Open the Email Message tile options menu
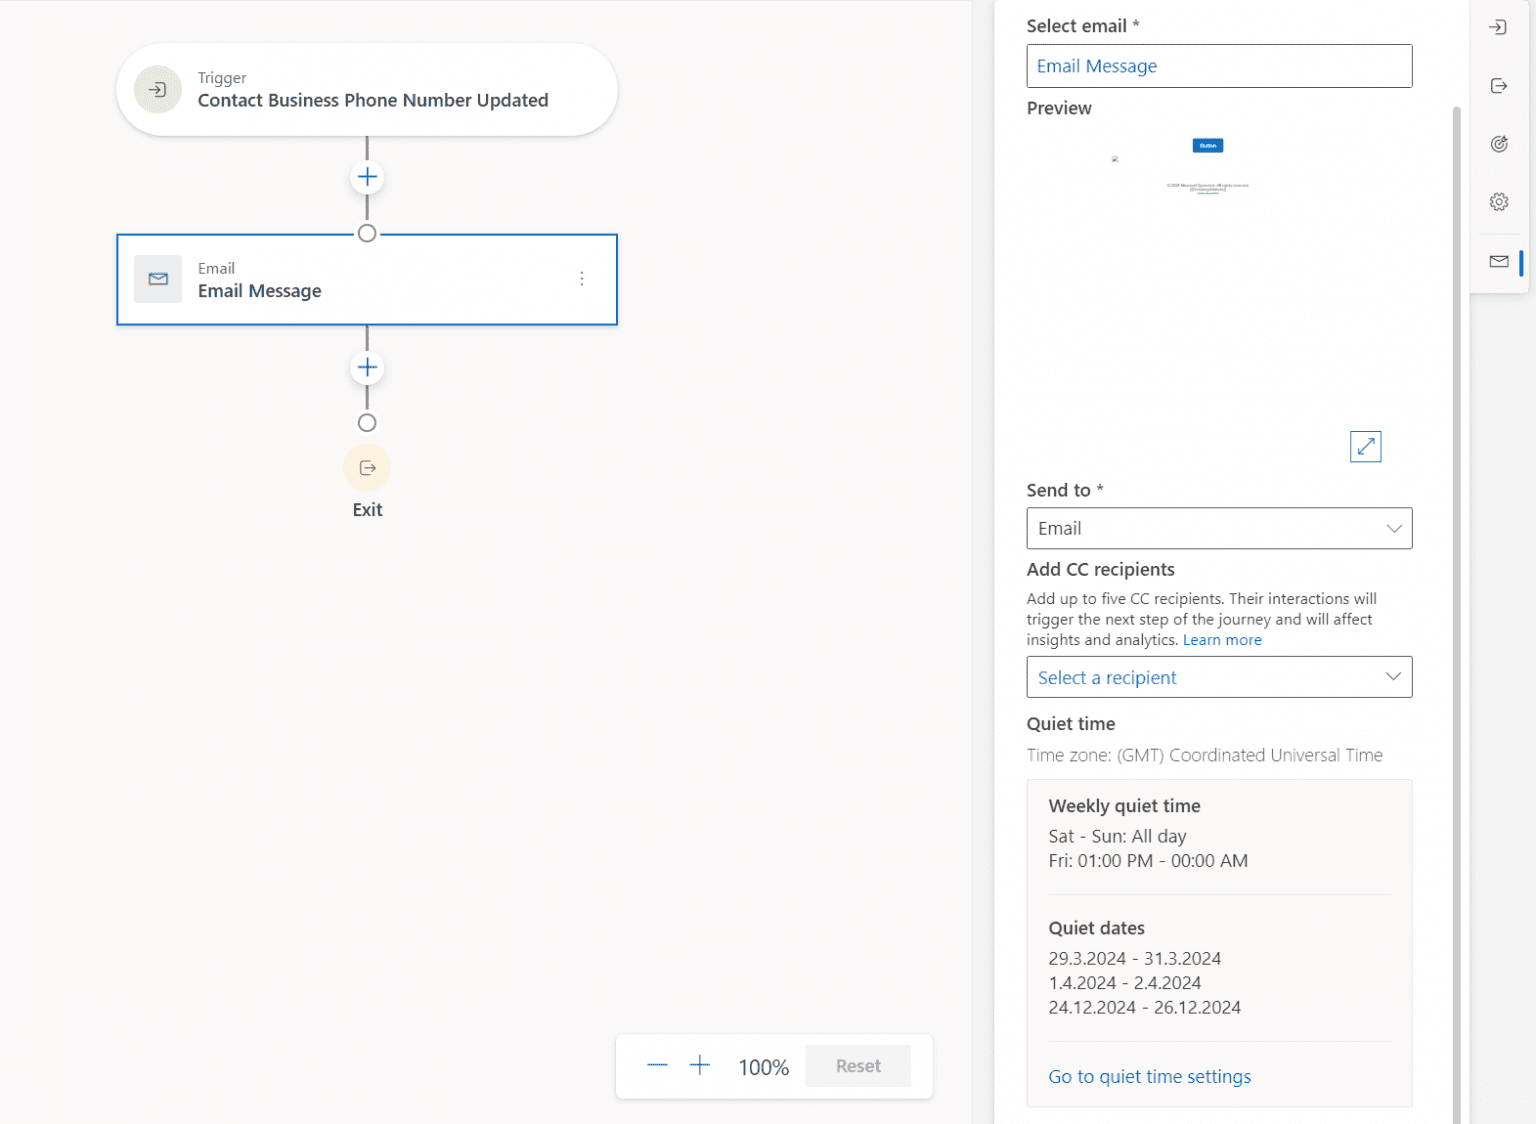This screenshot has width=1536, height=1124. [582, 278]
